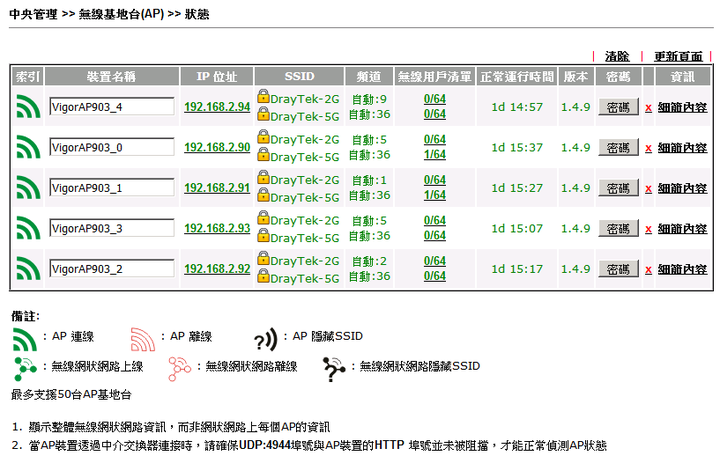The image size is (720, 456).
Task: Click the 更新頁面 refresh link
Action: tap(678, 56)
